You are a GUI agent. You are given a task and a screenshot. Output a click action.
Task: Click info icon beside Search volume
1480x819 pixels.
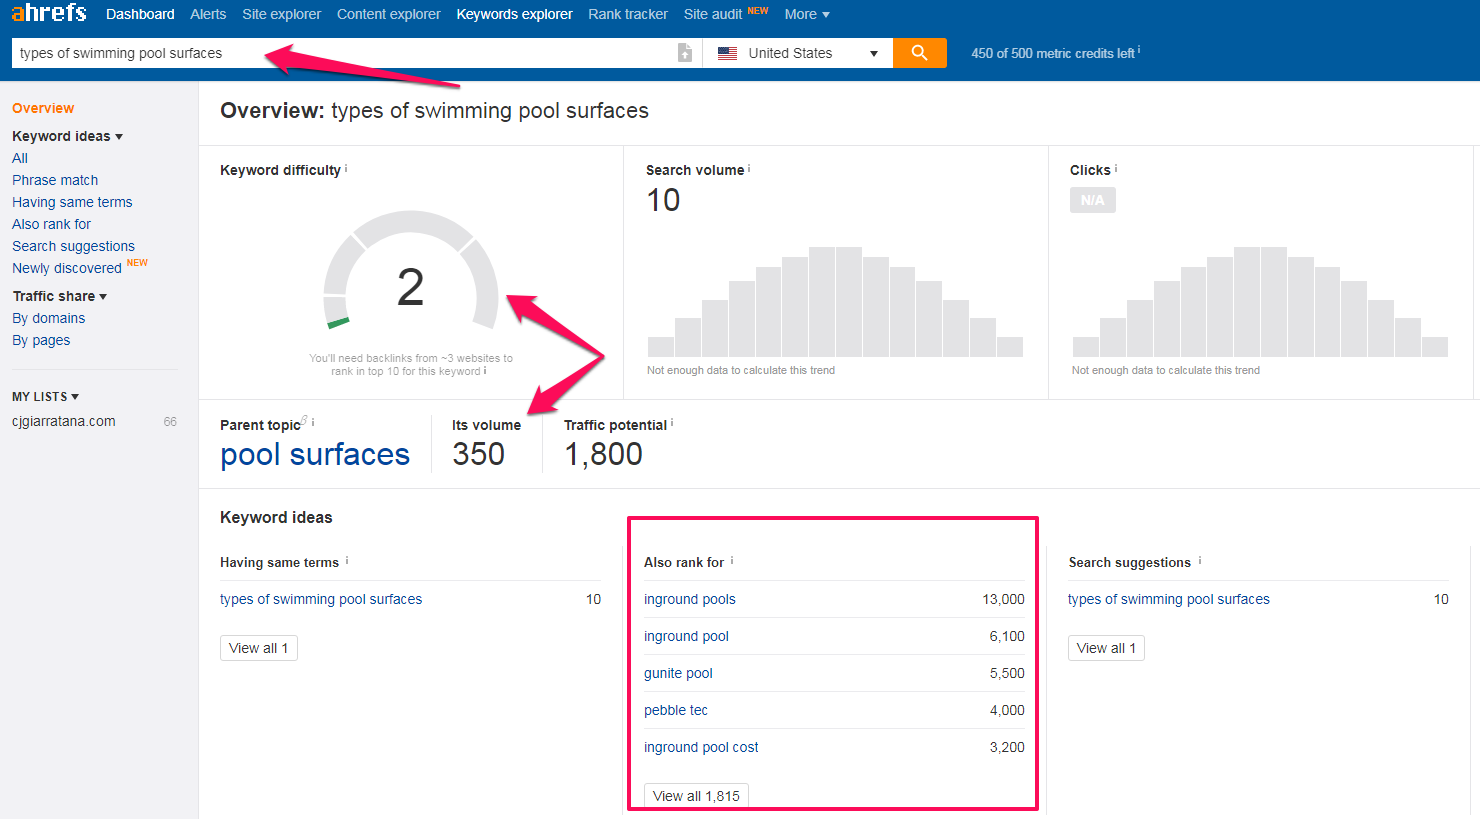(749, 169)
